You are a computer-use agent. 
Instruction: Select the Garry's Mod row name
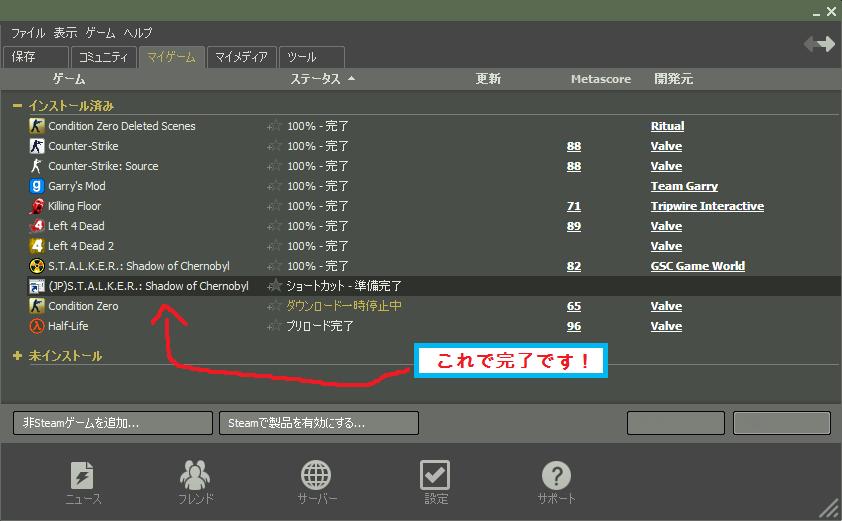coord(77,186)
